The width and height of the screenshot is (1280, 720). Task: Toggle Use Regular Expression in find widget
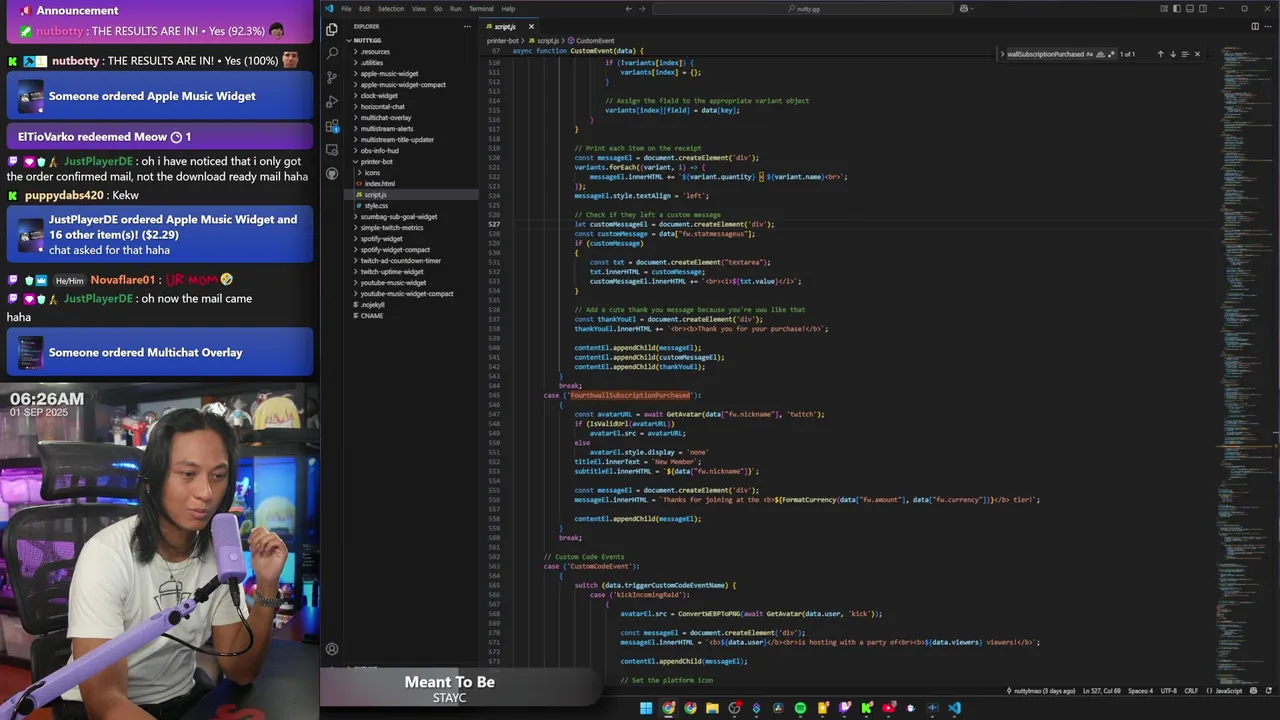tap(1111, 54)
